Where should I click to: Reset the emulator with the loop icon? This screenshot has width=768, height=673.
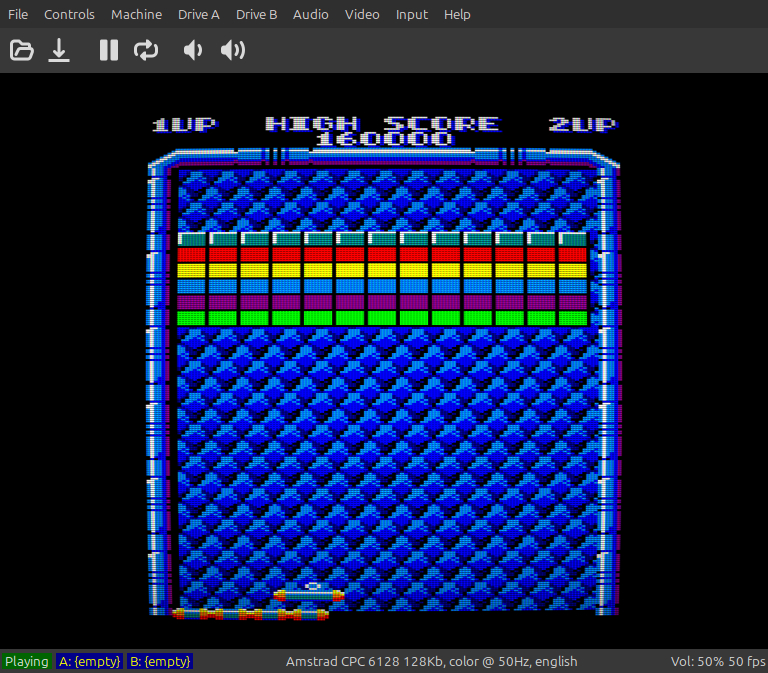tap(146, 50)
